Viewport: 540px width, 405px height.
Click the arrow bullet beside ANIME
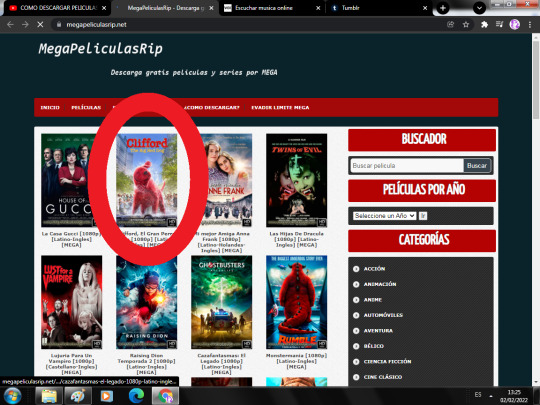[356, 300]
